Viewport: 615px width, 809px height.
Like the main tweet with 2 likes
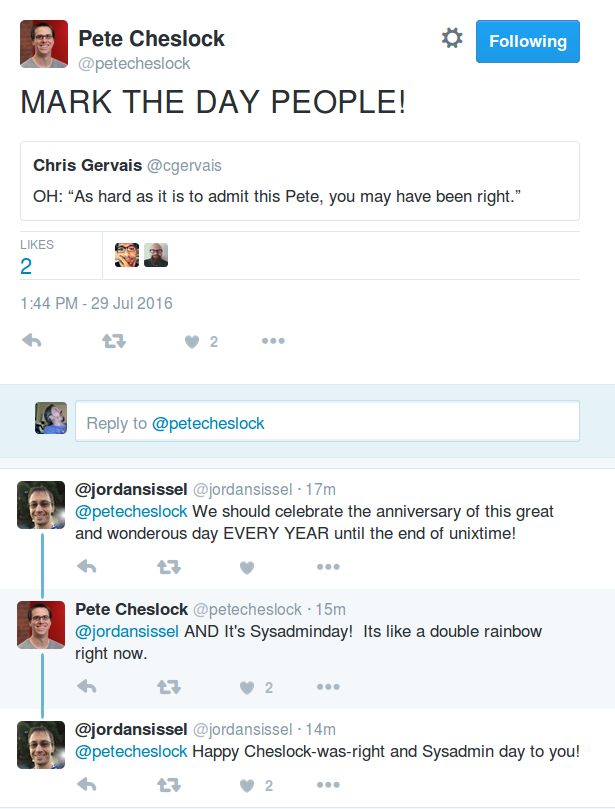[x=192, y=341]
